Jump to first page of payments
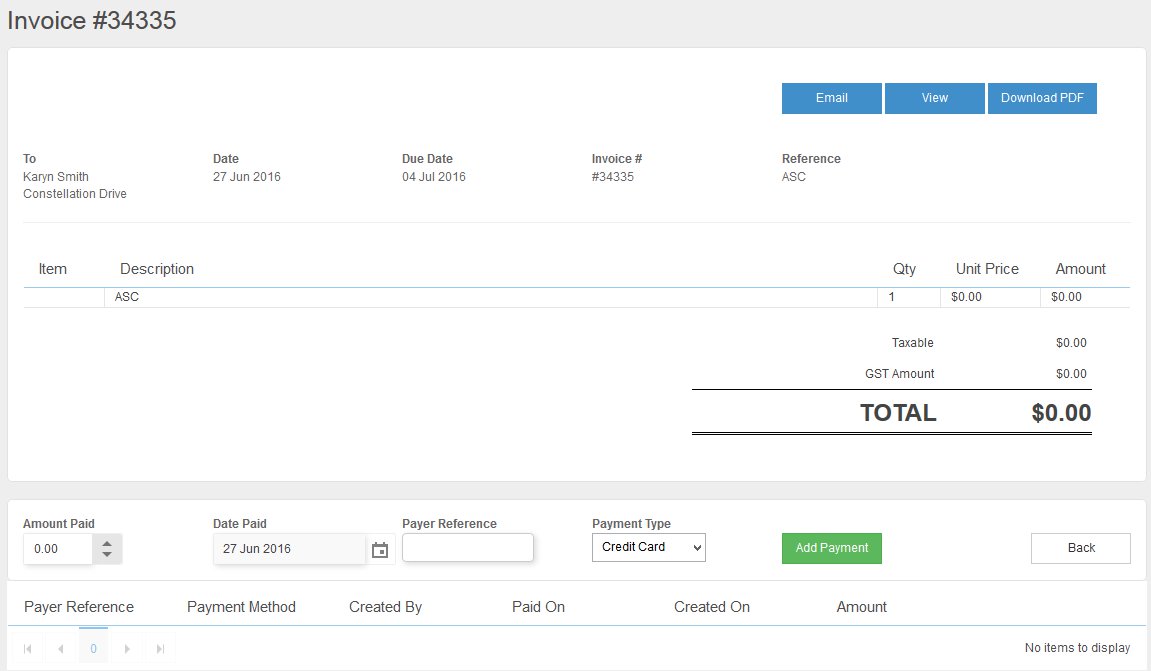 click(x=26, y=648)
